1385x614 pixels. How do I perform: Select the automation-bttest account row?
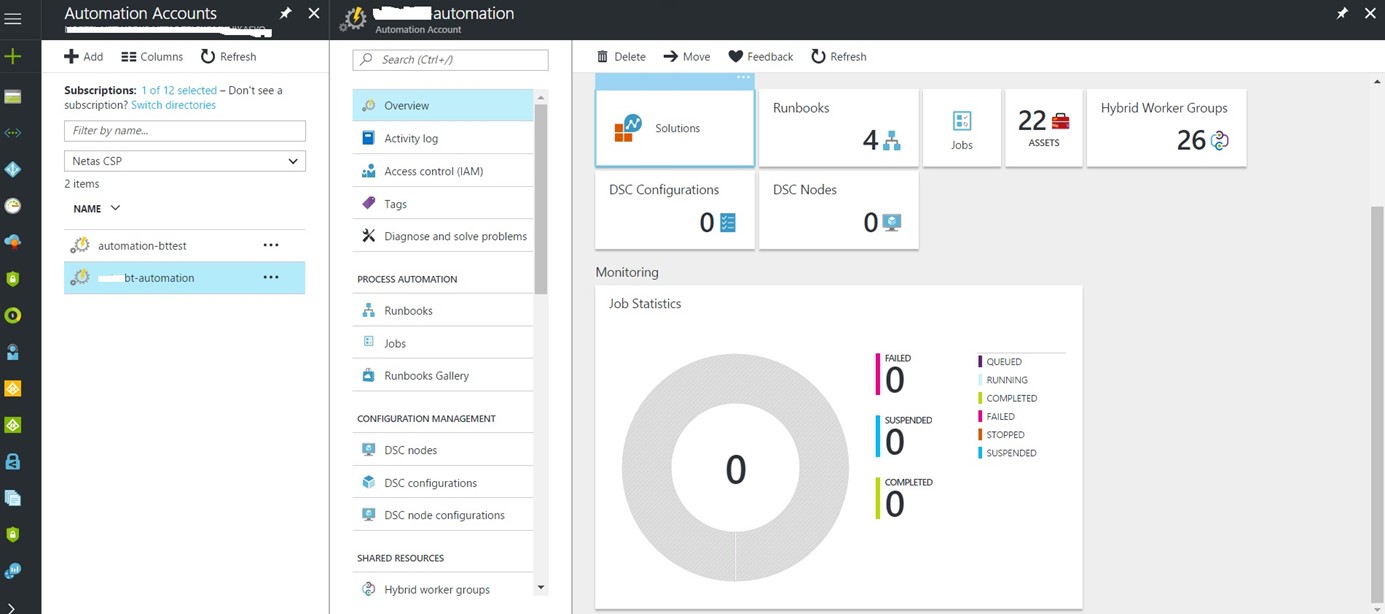point(184,245)
